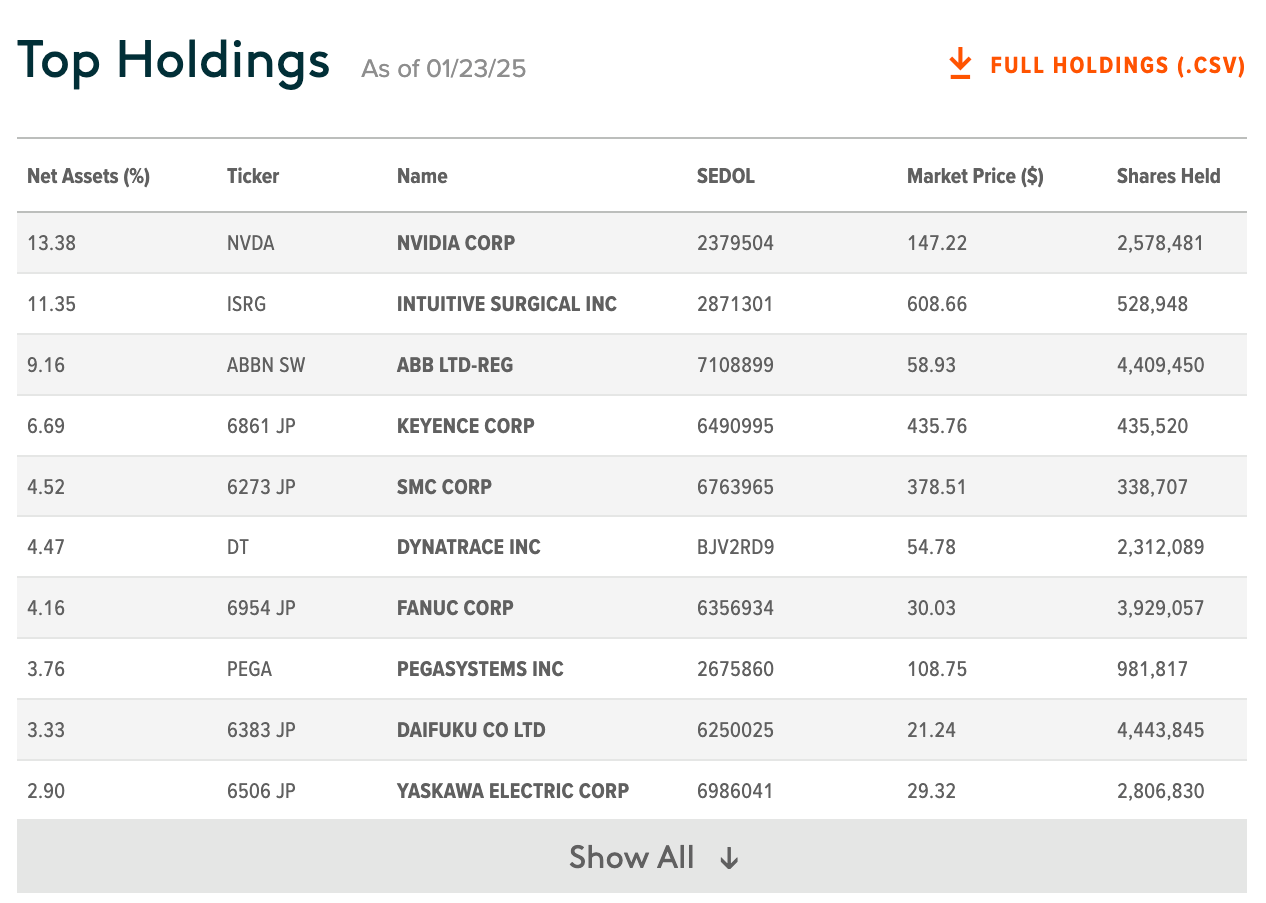The image size is (1266, 903).
Task: Select the INTUITIVE SURGICAL INC row name
Action: (507, 304)
